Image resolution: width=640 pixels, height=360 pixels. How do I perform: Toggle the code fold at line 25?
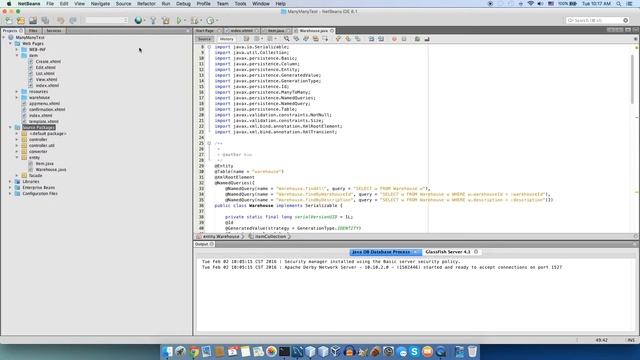(x=209, y=143)
